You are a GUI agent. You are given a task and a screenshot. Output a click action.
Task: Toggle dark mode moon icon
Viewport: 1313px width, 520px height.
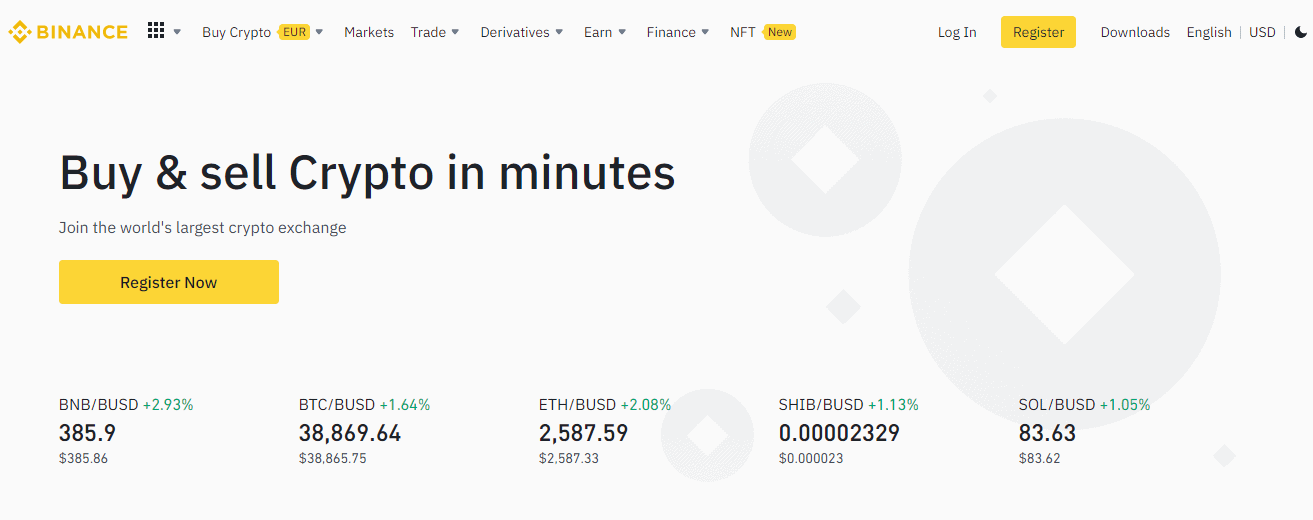[1301, 32]
